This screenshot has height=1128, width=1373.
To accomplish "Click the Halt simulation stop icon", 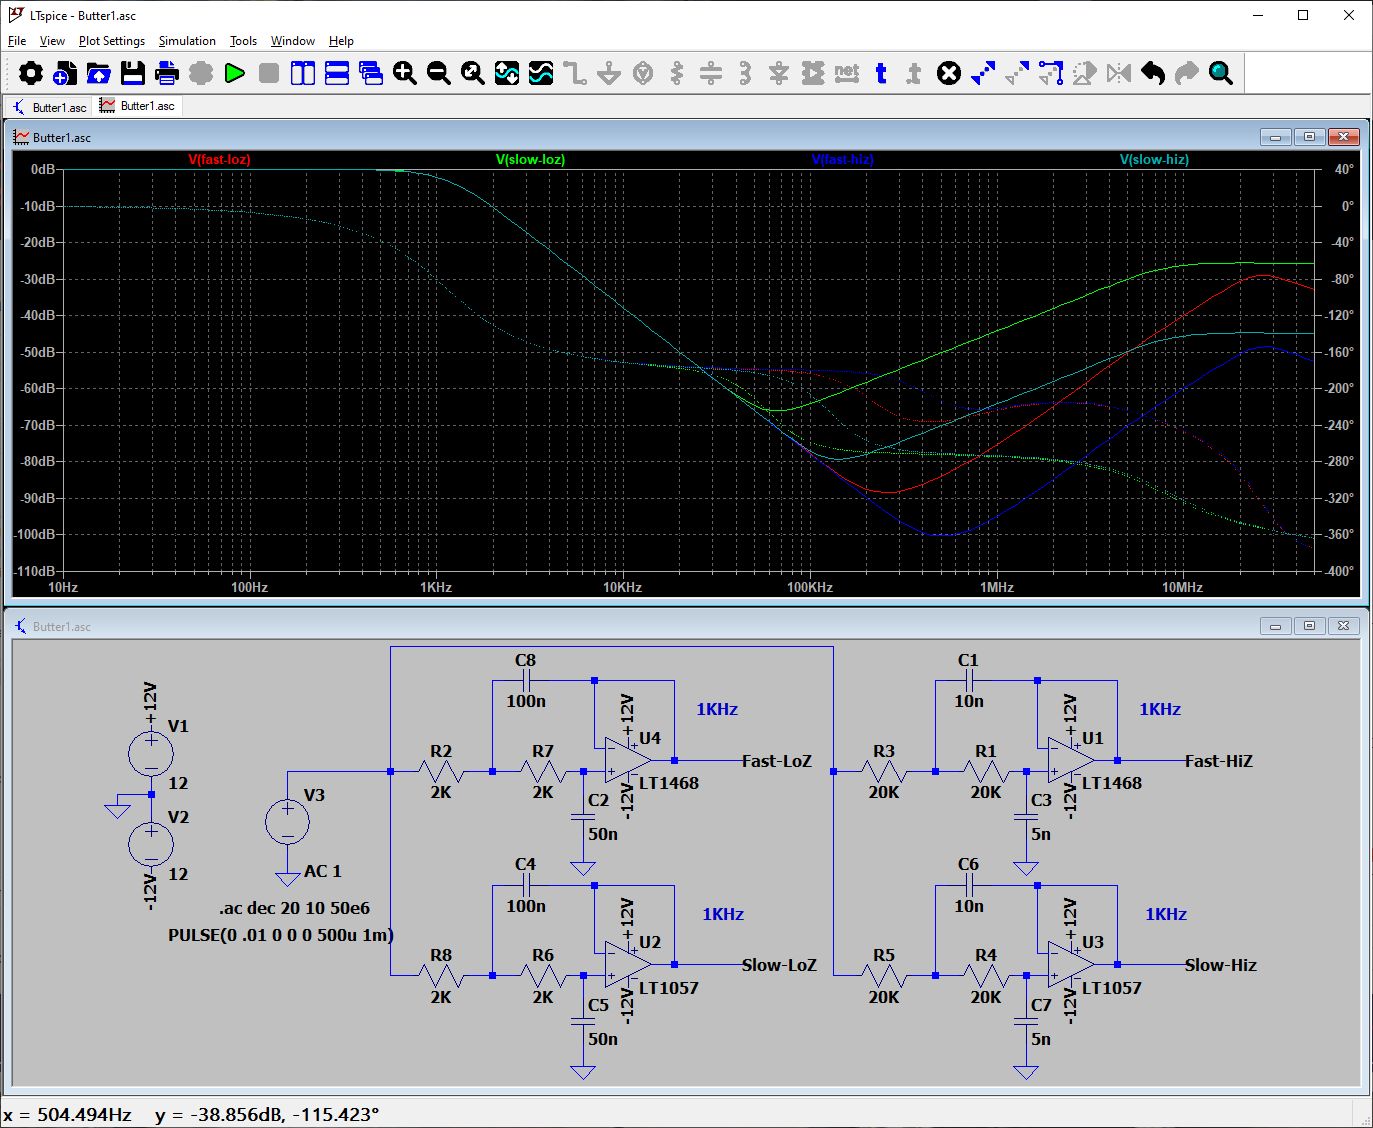I will [269, 73].
